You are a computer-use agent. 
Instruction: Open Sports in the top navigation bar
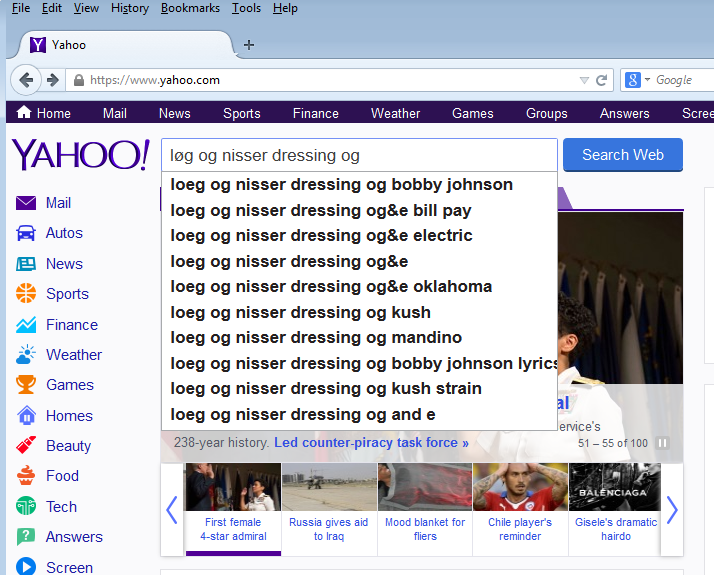(x=242, y=113)
